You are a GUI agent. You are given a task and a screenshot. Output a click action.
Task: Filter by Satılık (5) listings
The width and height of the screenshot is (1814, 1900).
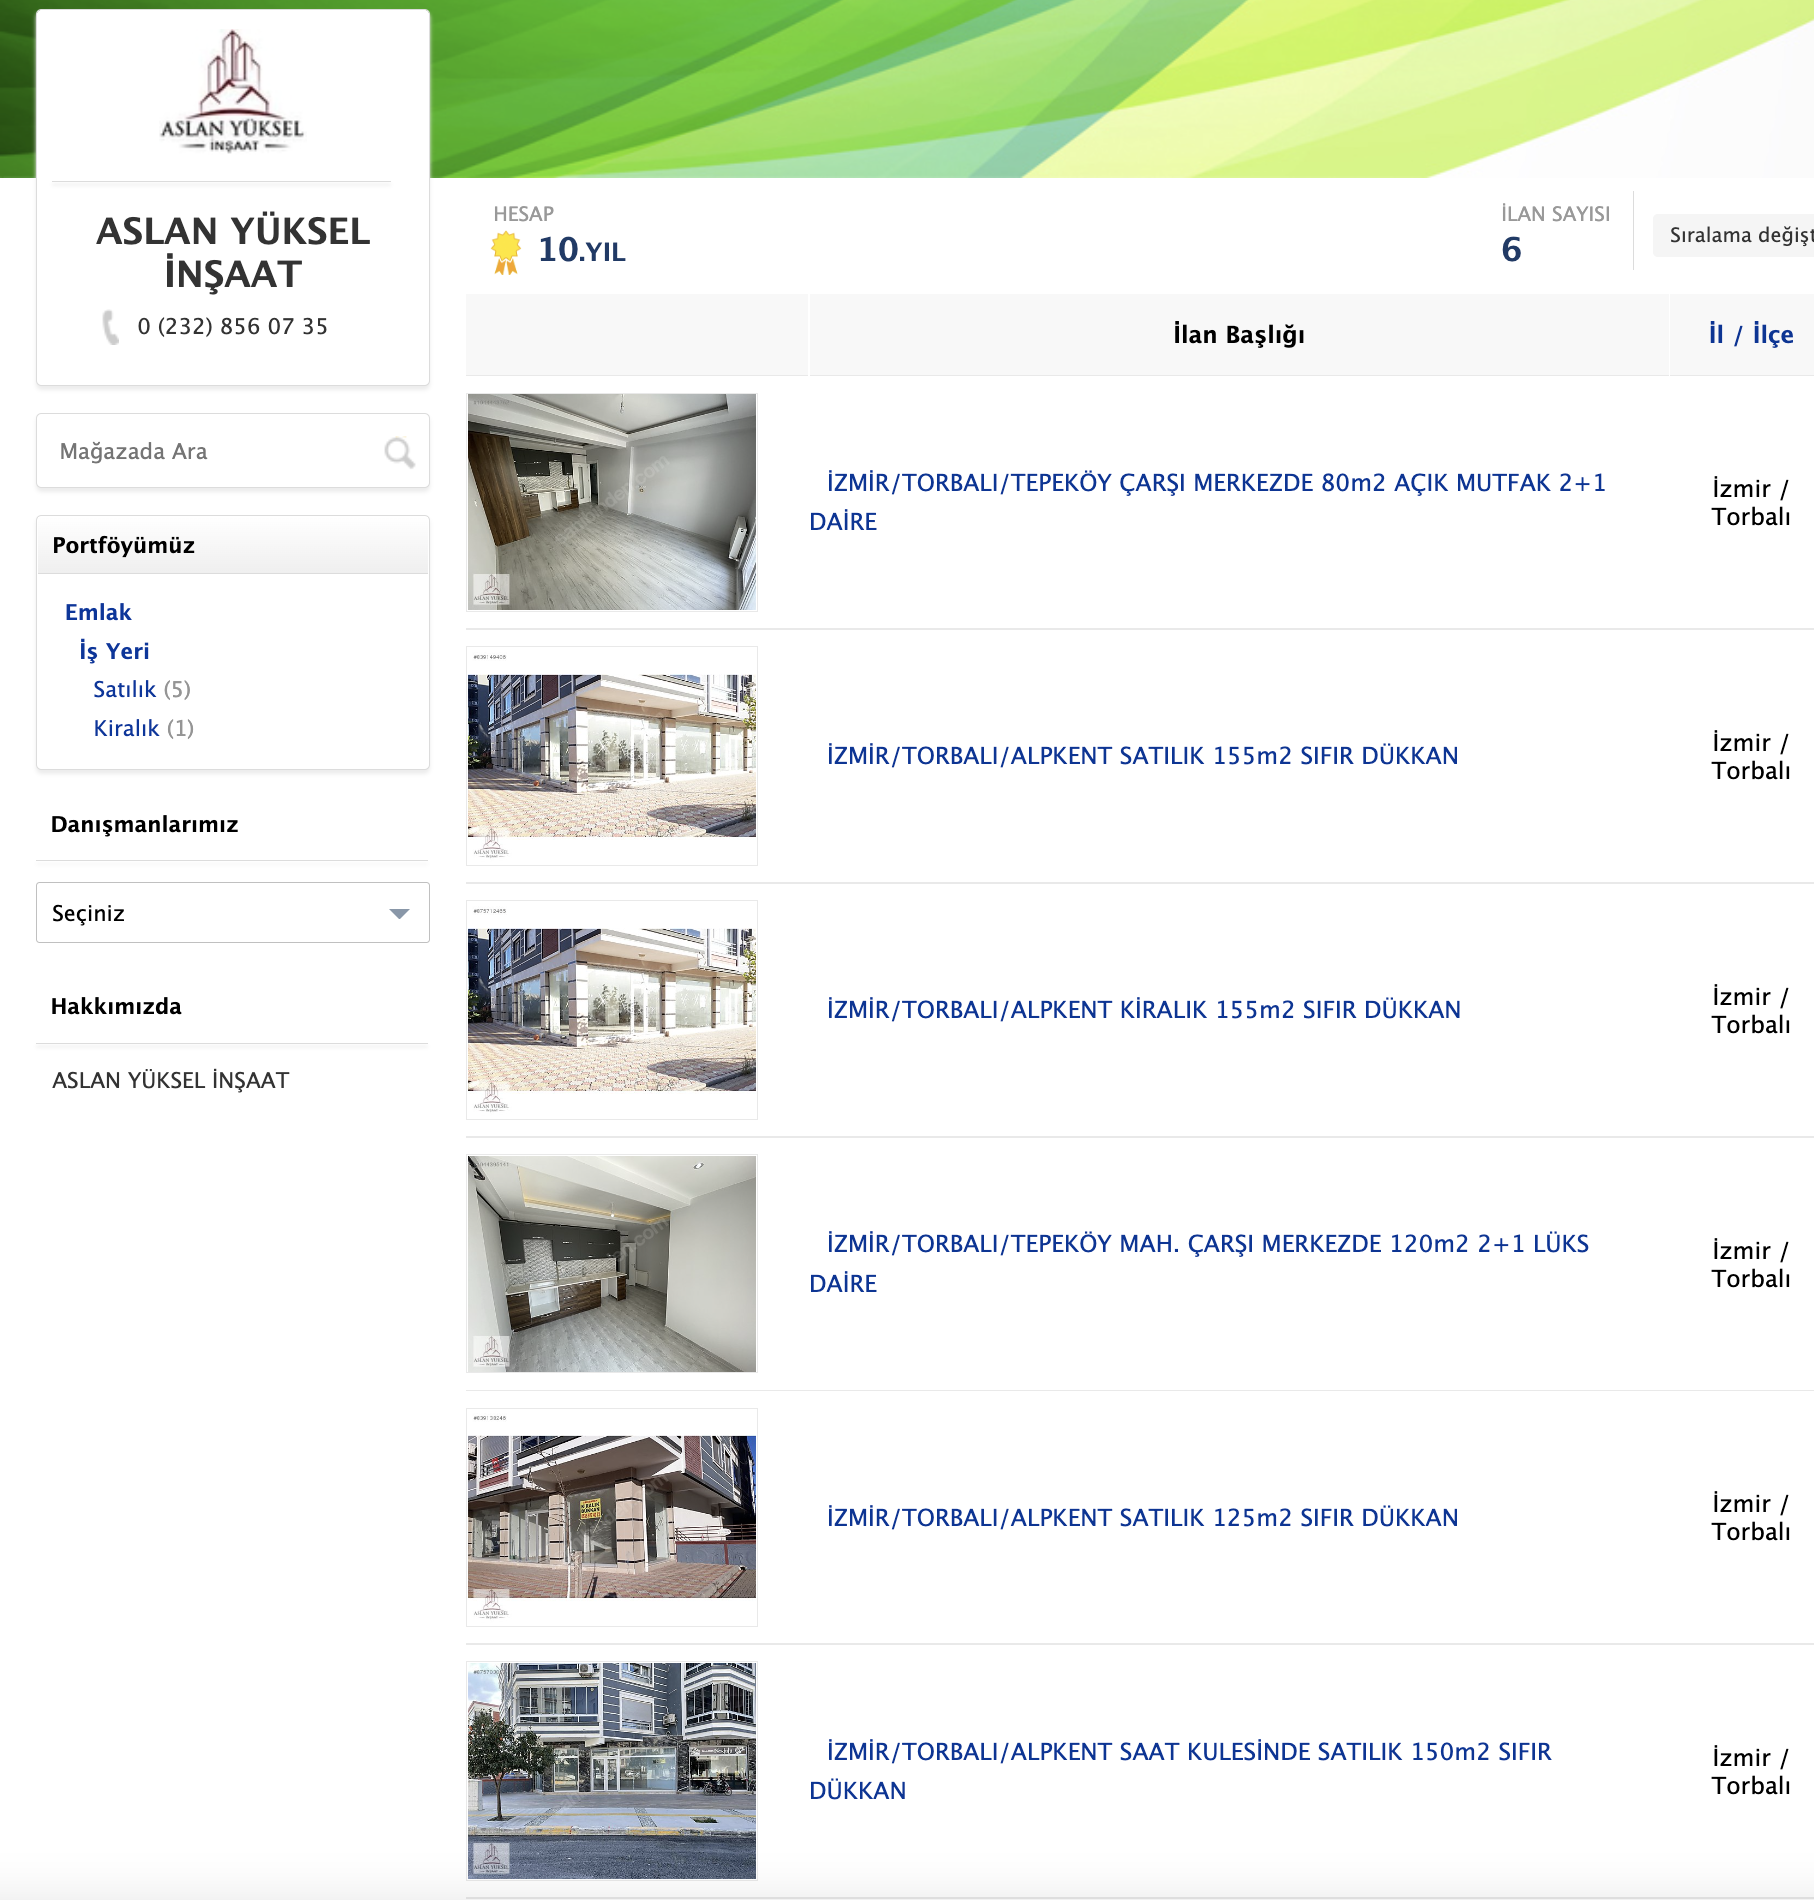125,689
